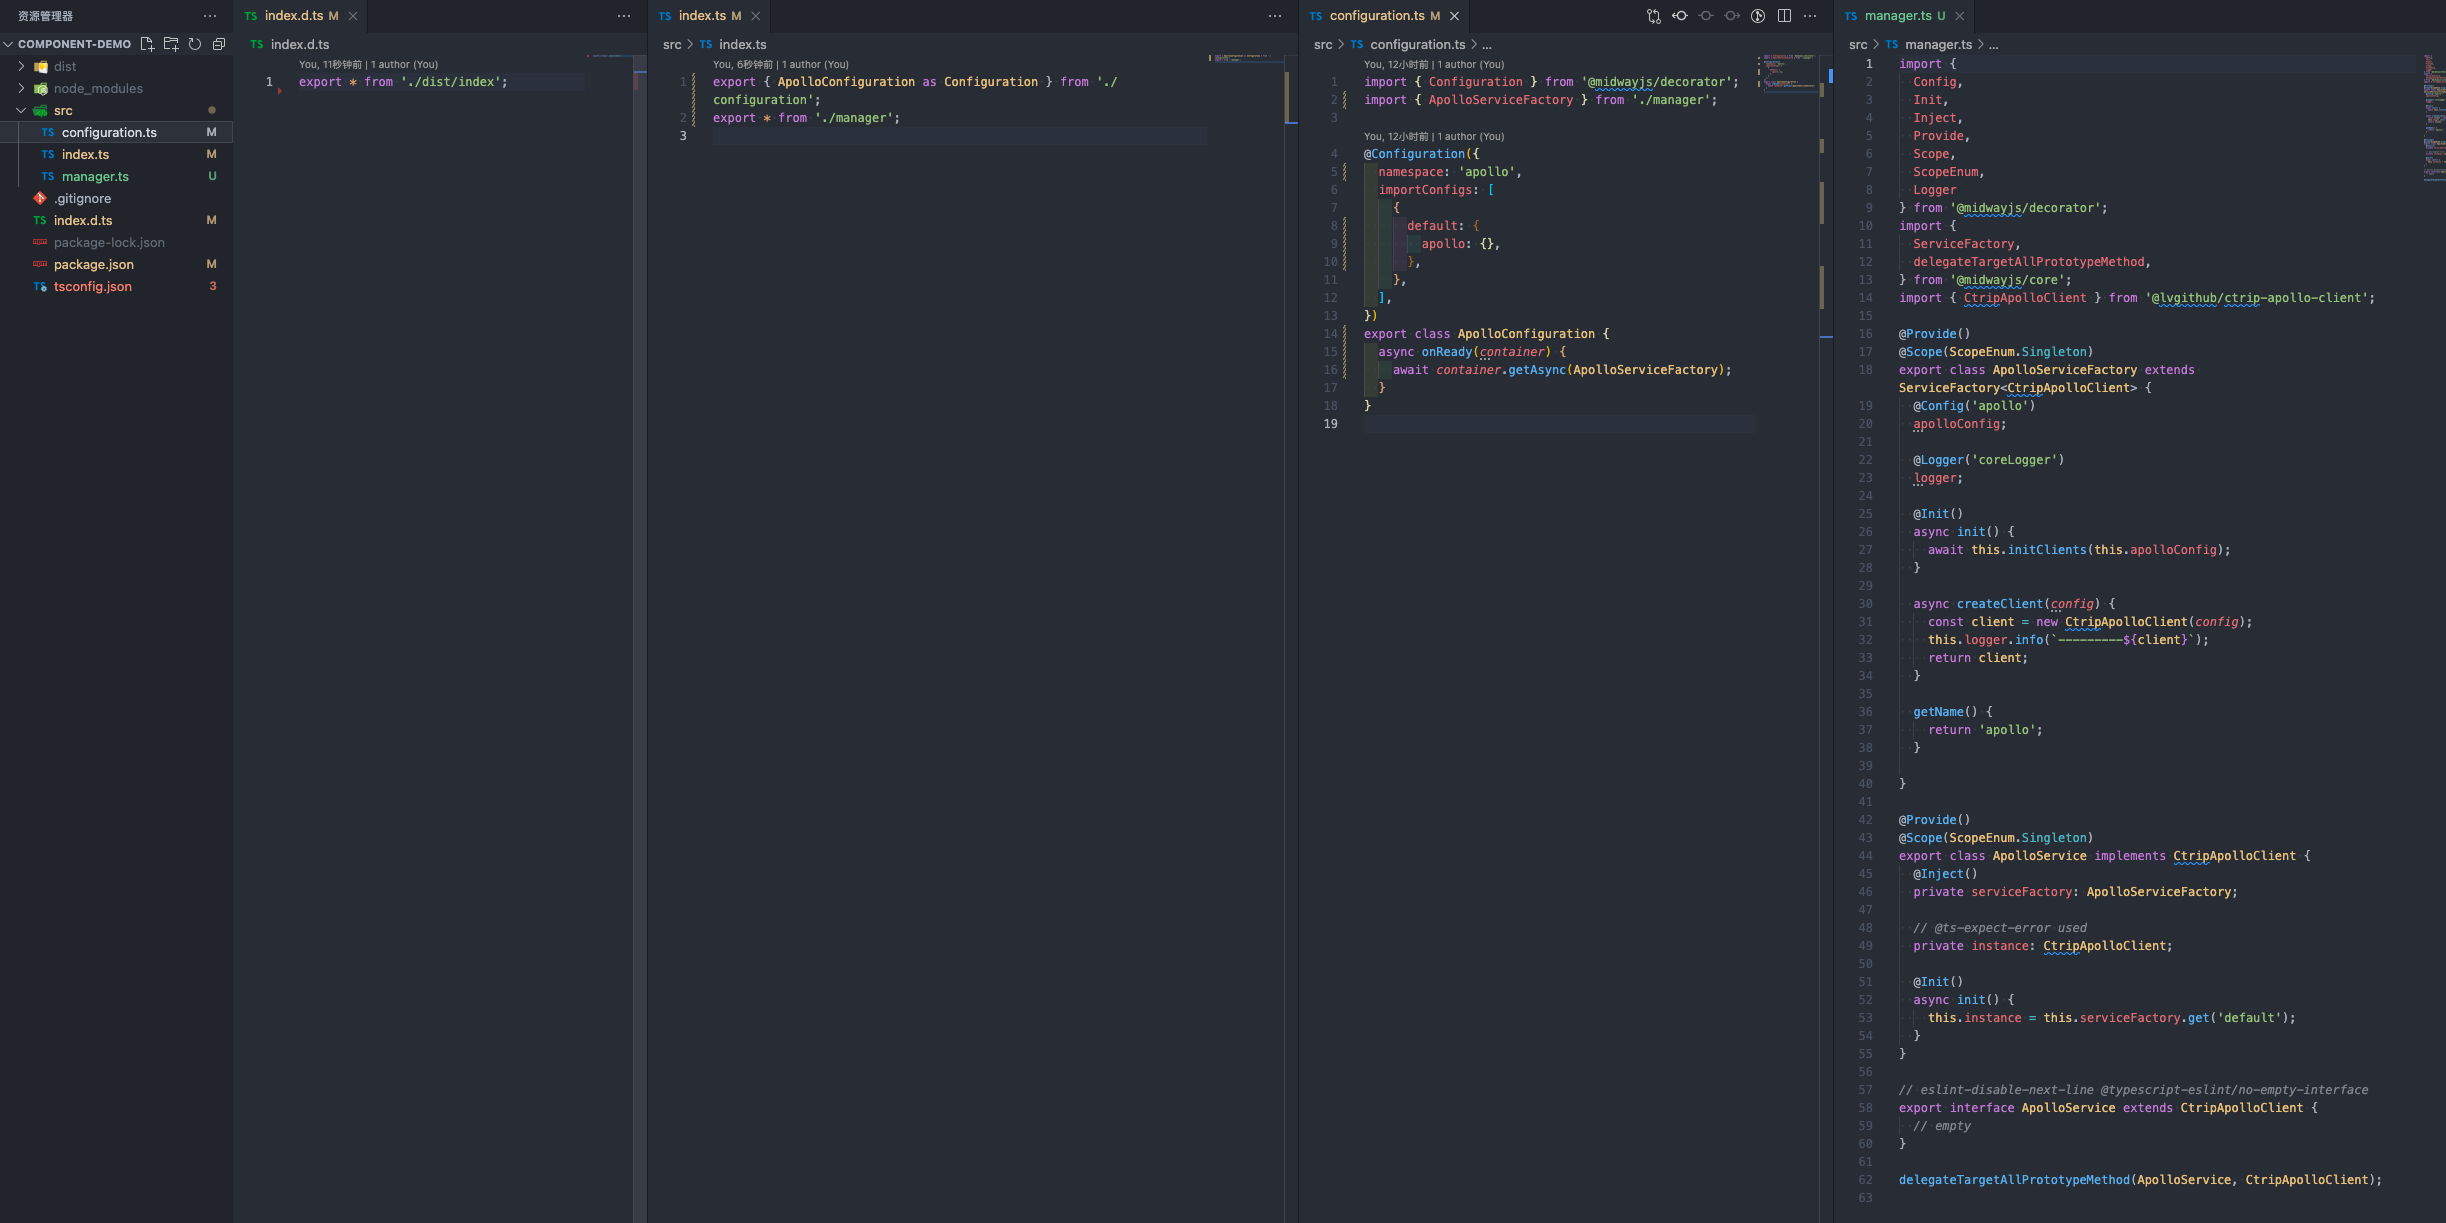
Task: Refresh the file explorer
Action: pos(195,44)
